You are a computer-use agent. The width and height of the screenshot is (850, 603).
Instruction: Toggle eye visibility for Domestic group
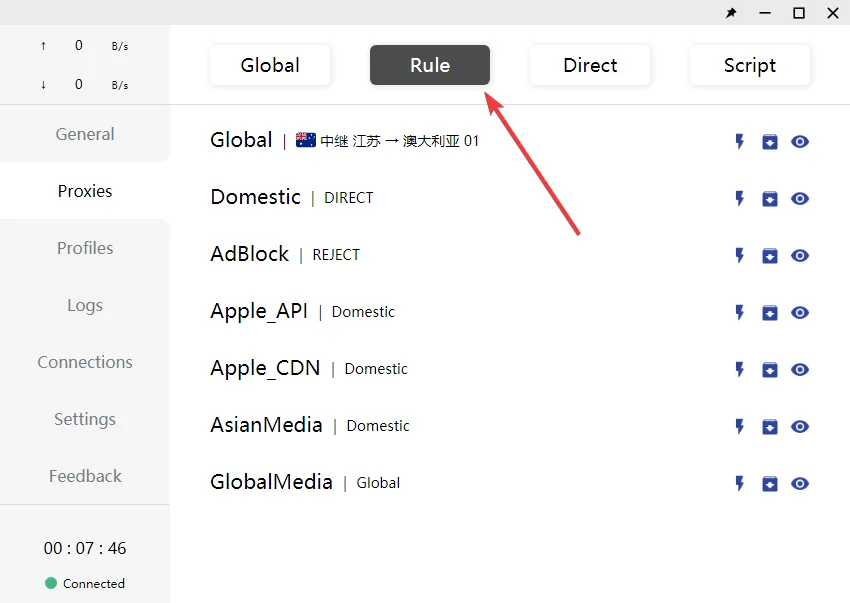coord(800,199)
